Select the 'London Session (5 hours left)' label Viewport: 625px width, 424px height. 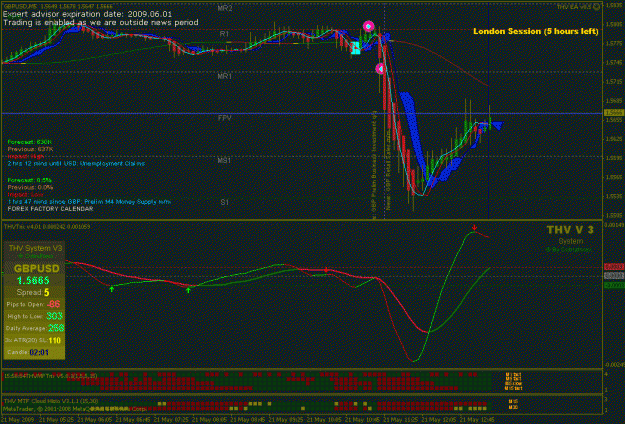click(536, 31)
